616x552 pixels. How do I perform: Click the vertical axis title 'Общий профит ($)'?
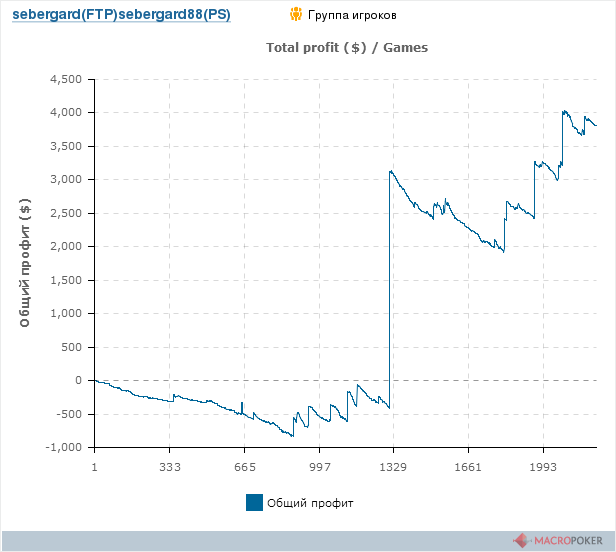[x=25, y=262]
